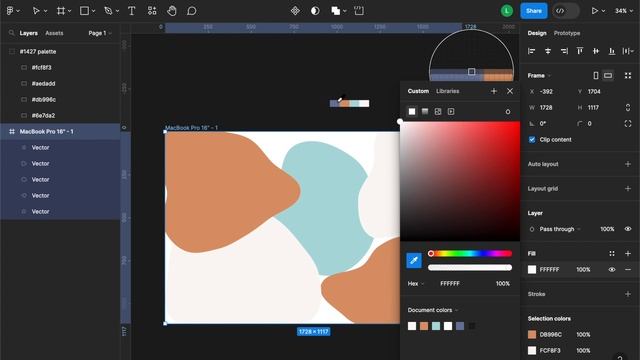Click the hue slider
Image resolution: width=640 pixels, height=360 pixels.
coord(470,253)
